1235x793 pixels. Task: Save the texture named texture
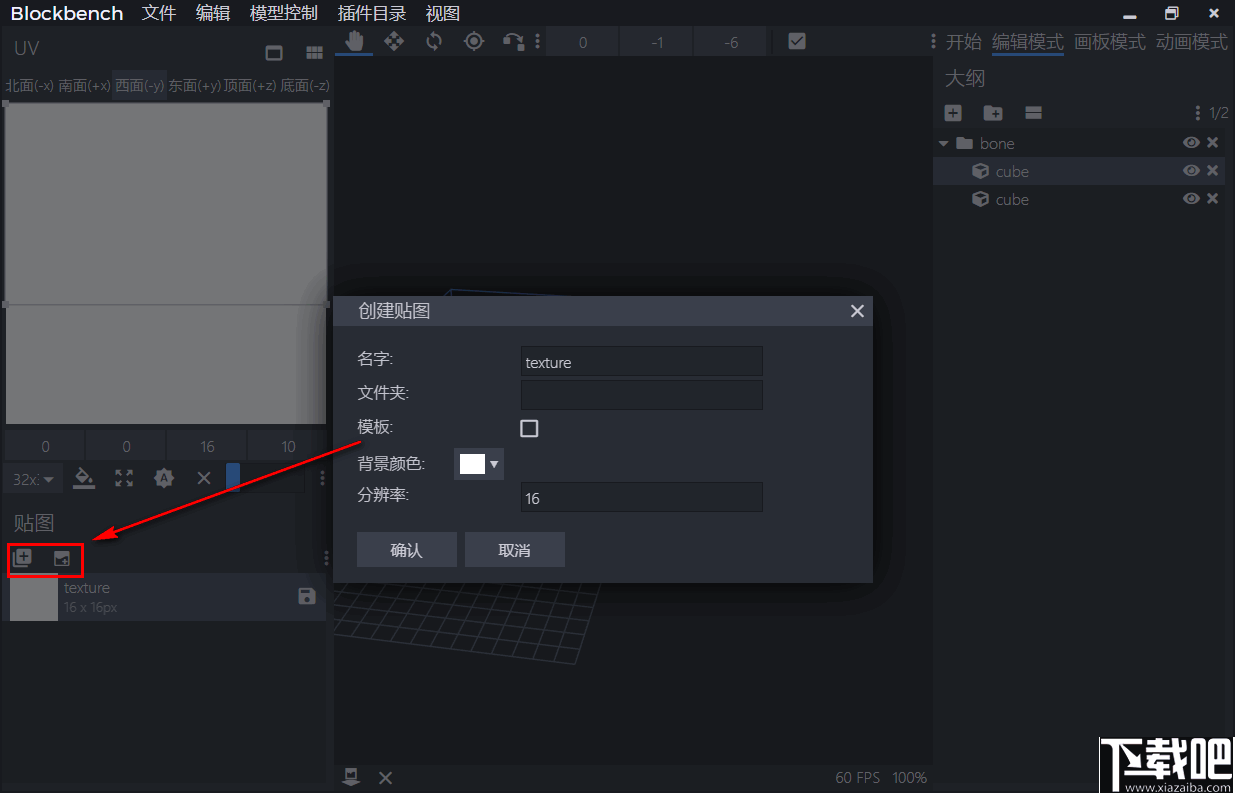point(307,597)
